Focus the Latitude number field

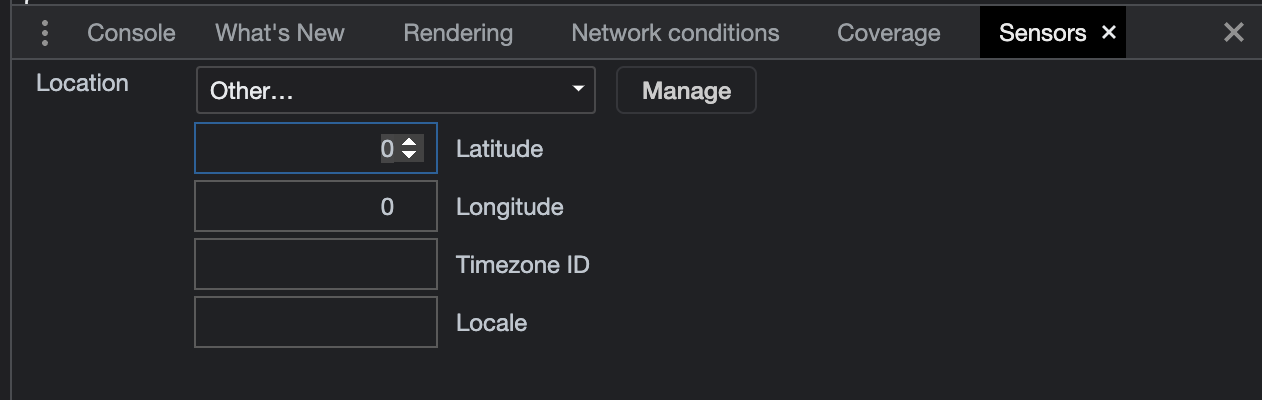316,148
